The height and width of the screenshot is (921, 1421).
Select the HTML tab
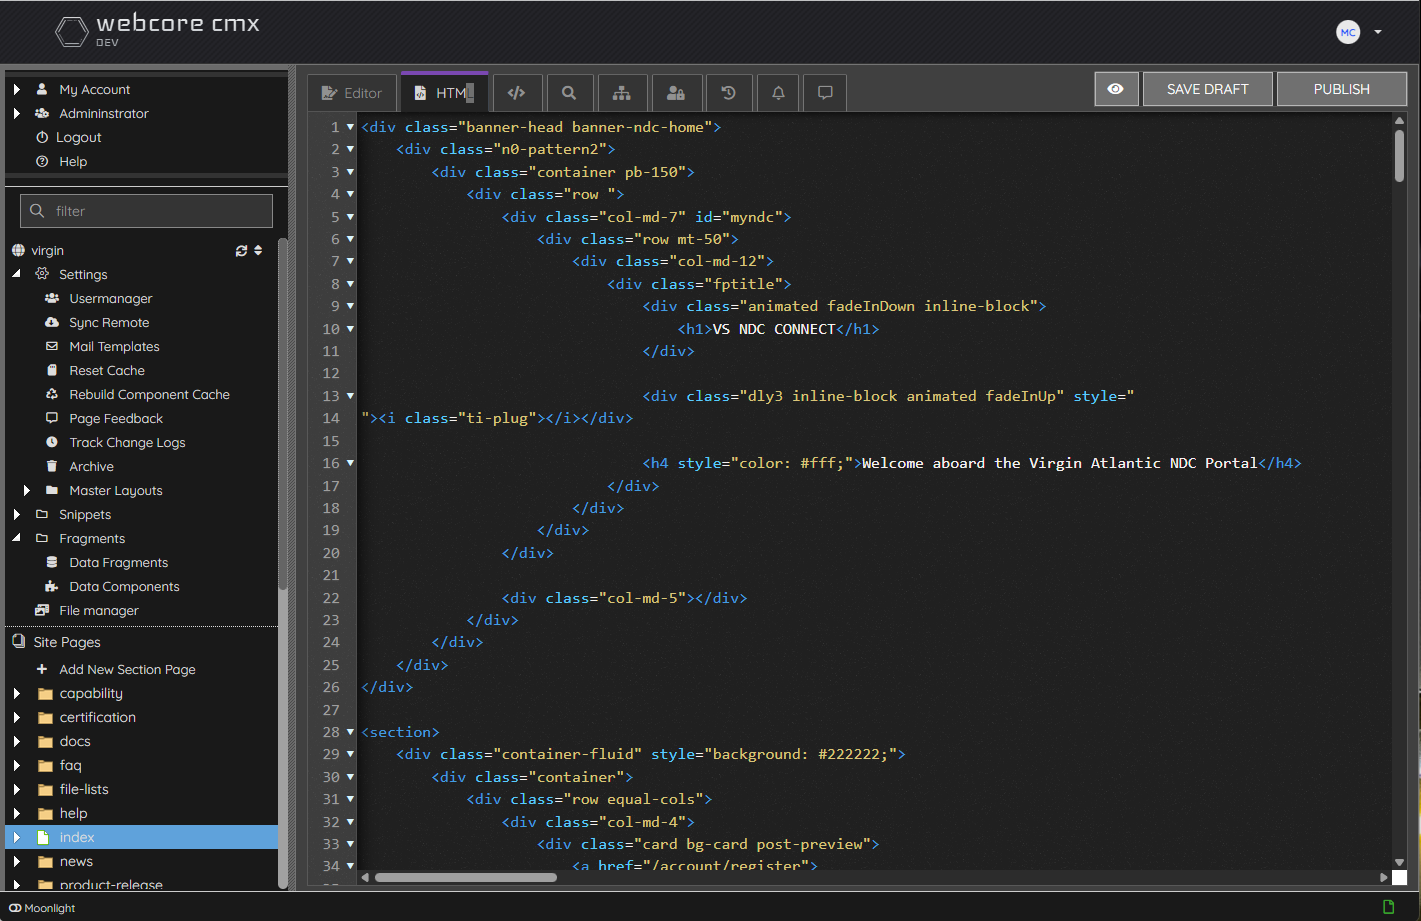coord(444,93)
